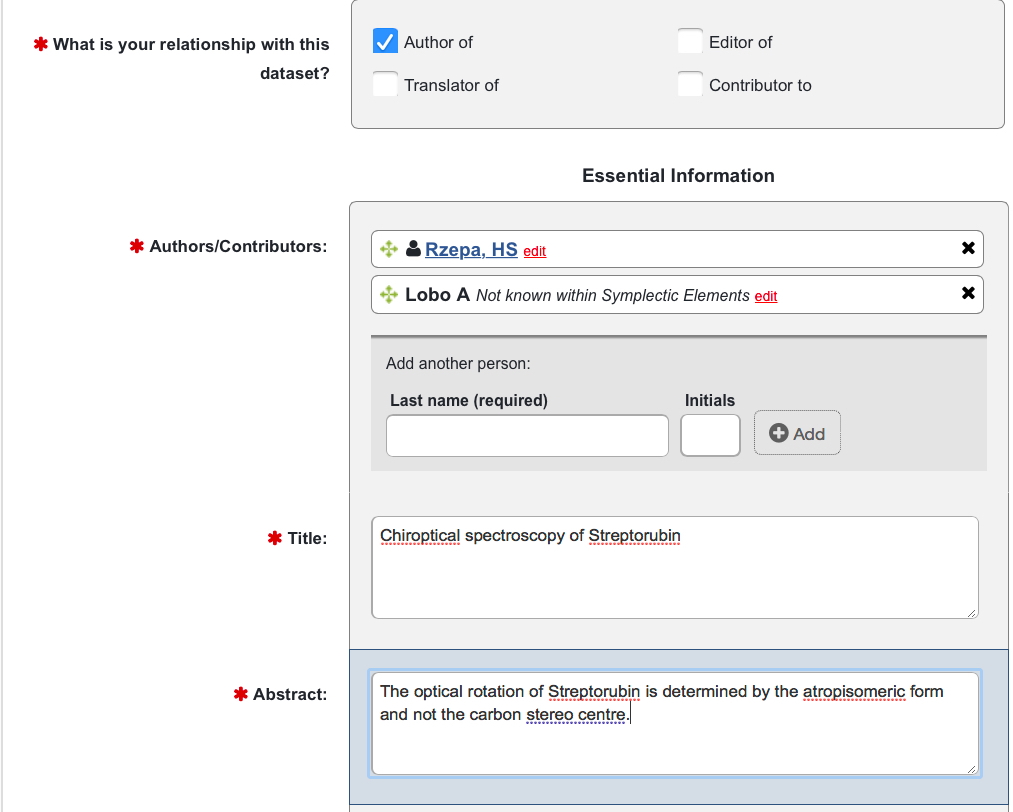The width and height of the screenshot is (1013, 812).
Task: Grab the Title textarea resize handle
Action: 972,612
